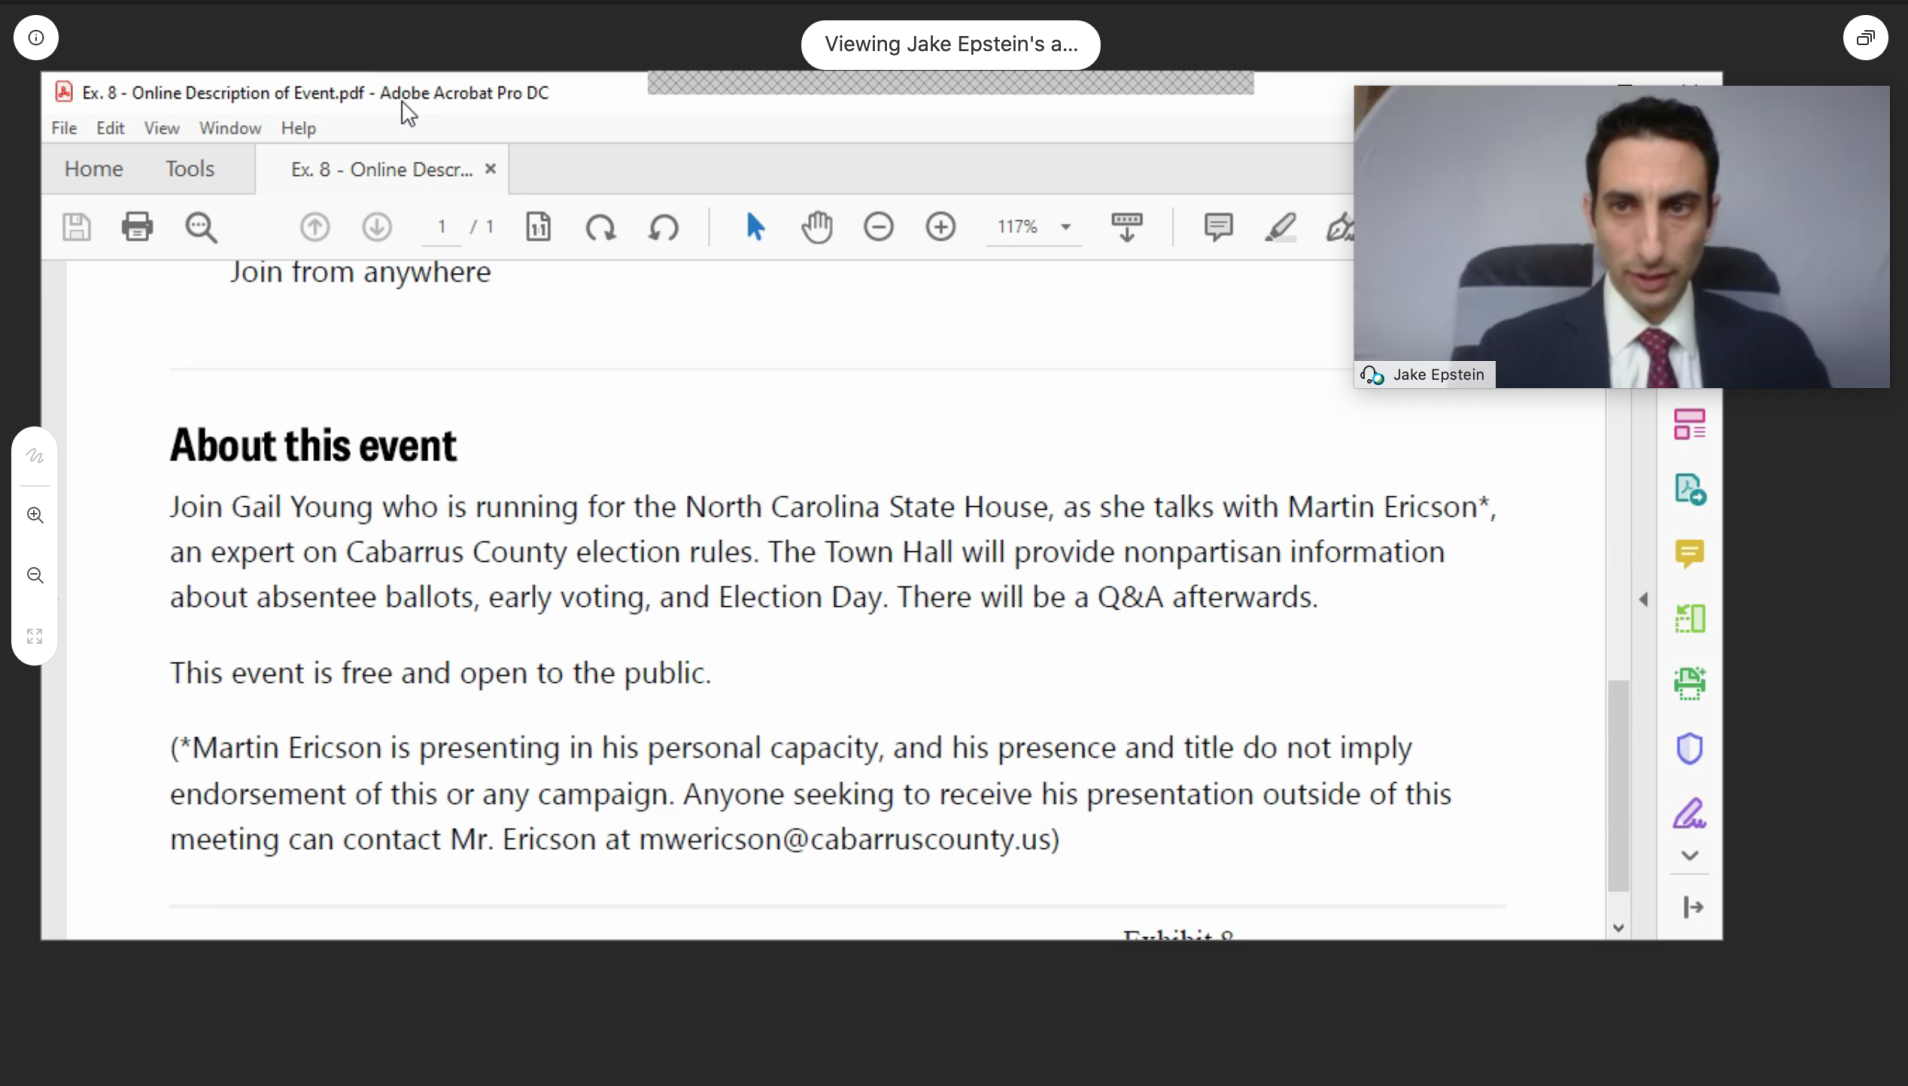Zoom out using shared-screen viewer control
This screenshot has width=1908, height=1086.
click(35, 575)
